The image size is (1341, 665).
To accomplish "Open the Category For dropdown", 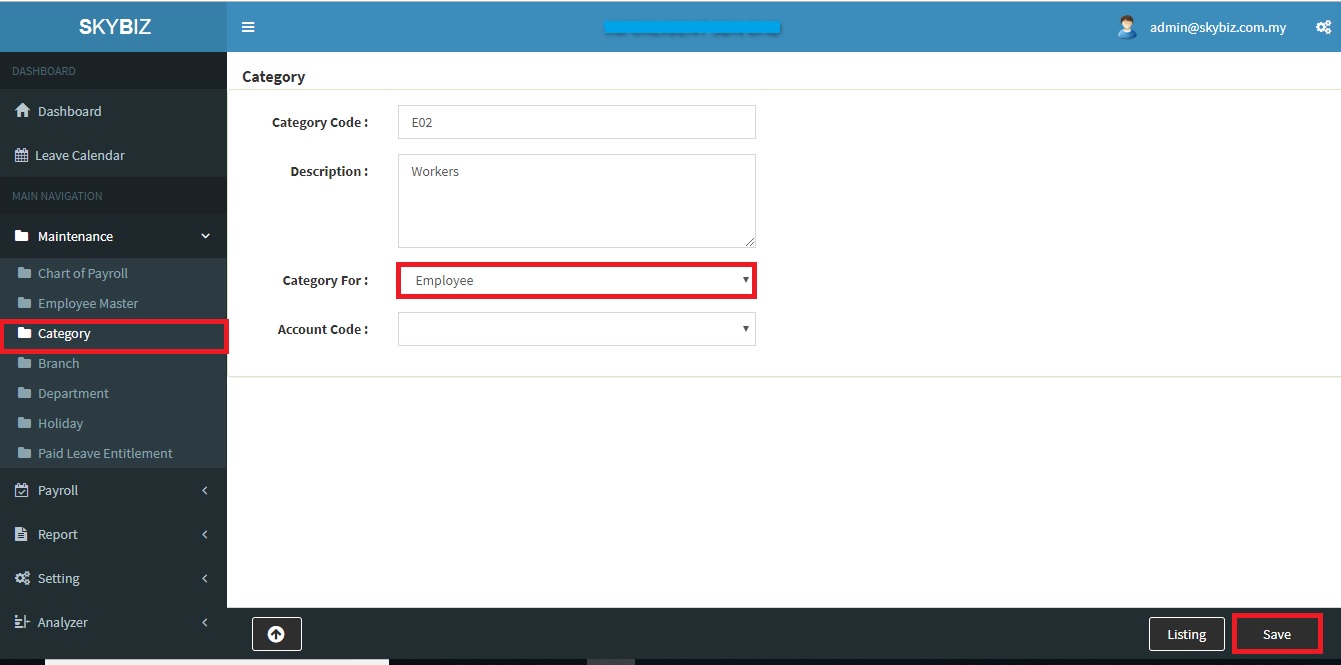I will click(x=576, y=281).
